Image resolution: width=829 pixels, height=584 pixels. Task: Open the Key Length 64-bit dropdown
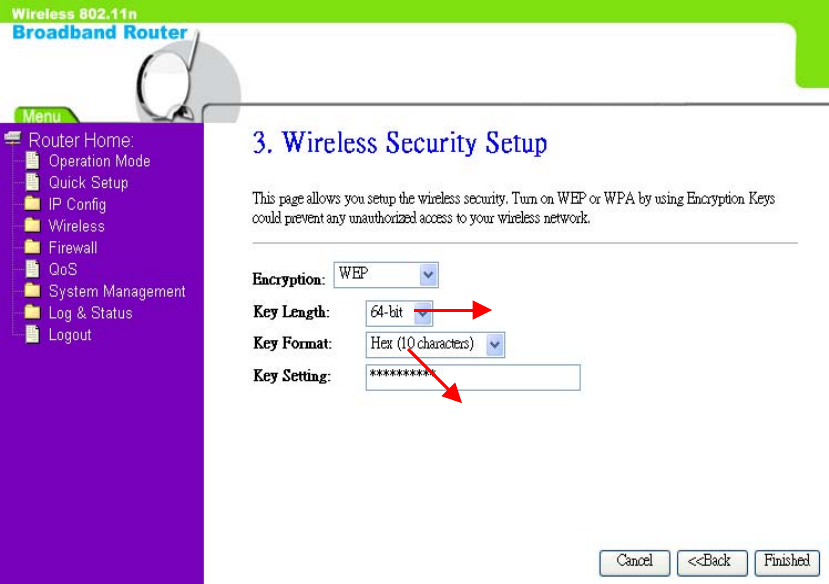(x=399, y=313)
